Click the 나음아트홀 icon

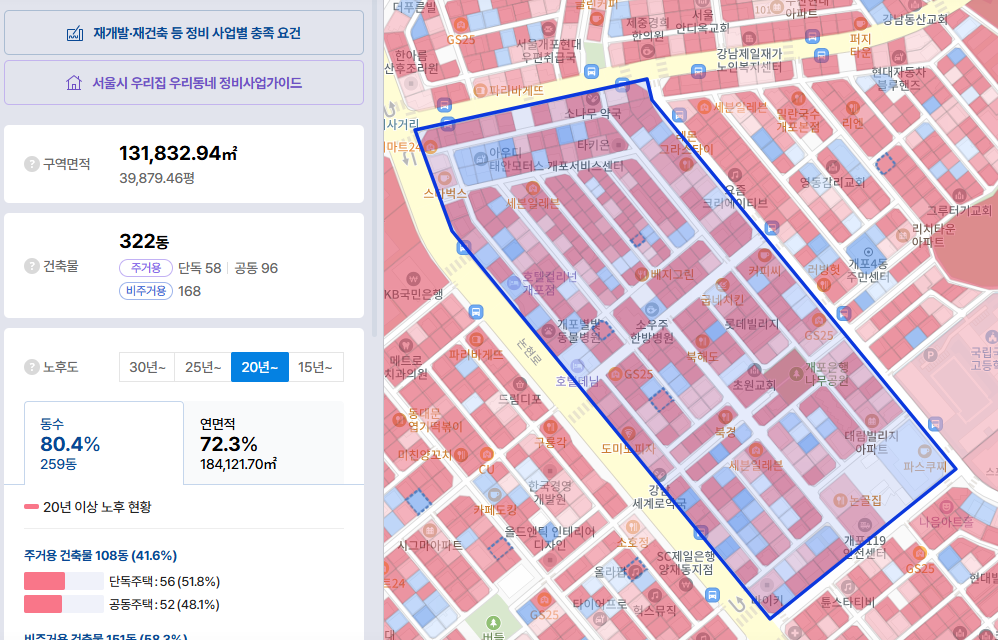coord(946,507)
